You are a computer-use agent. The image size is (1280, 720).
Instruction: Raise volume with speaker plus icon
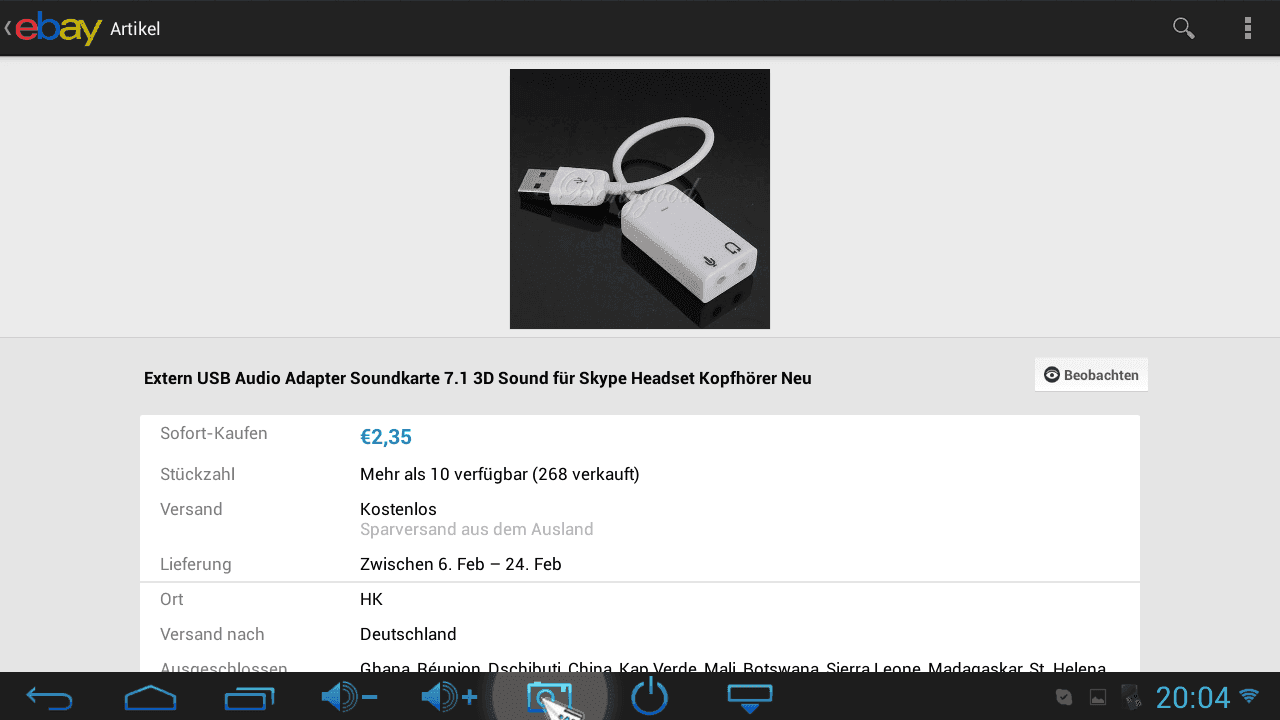[x=449, y=696]
